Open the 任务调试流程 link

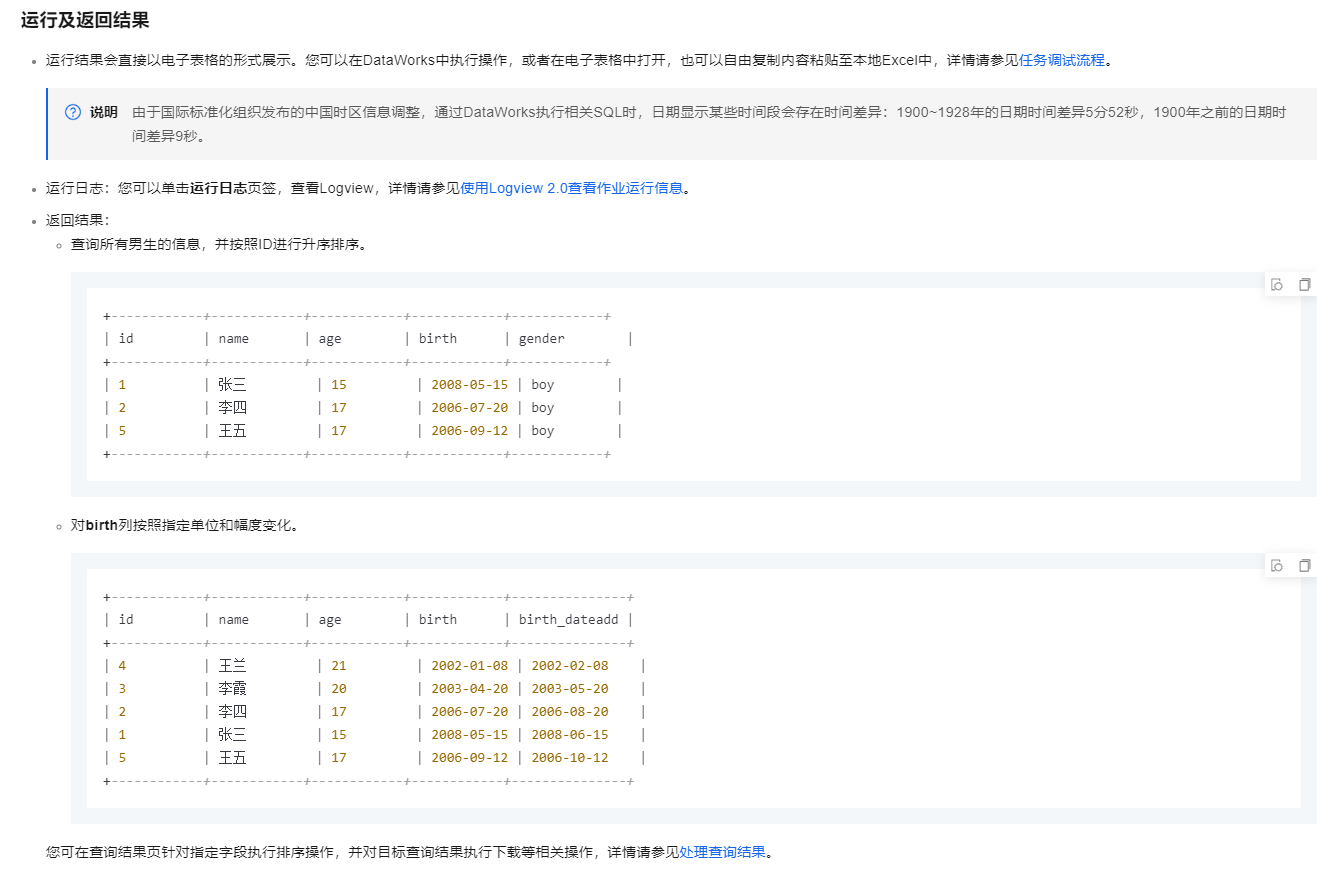tap(1062, 60)
